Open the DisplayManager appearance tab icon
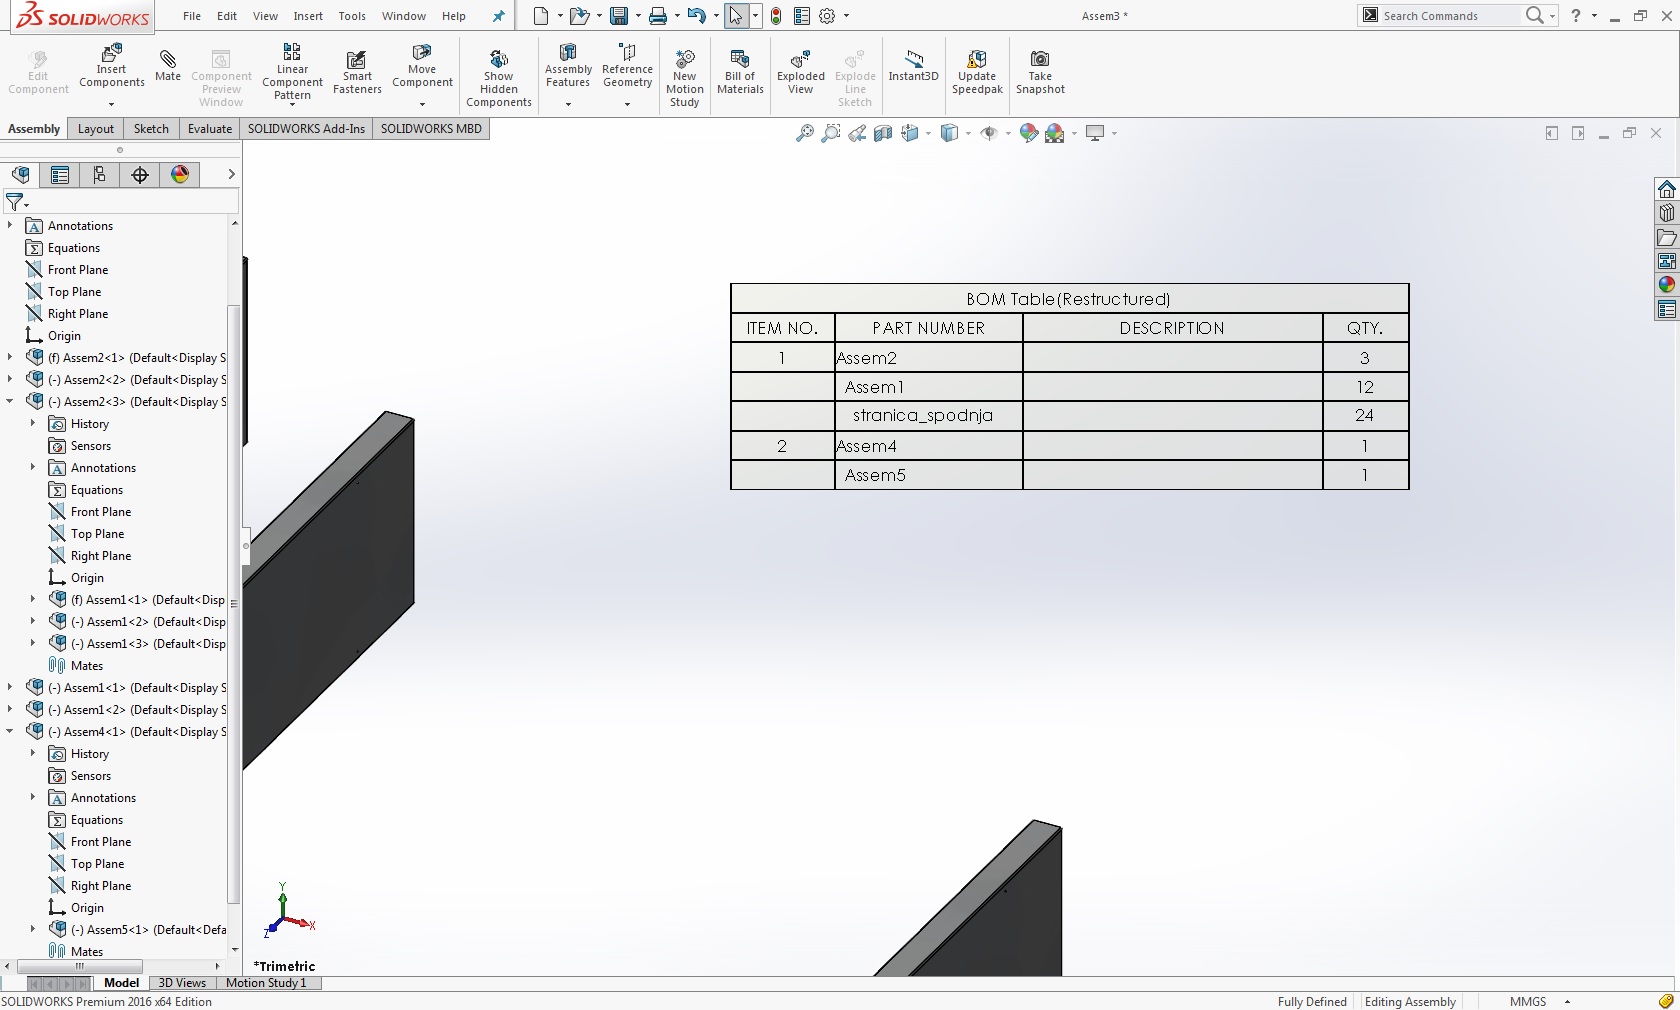Viewport: 1680px width, 1010px height. [180, 175]
